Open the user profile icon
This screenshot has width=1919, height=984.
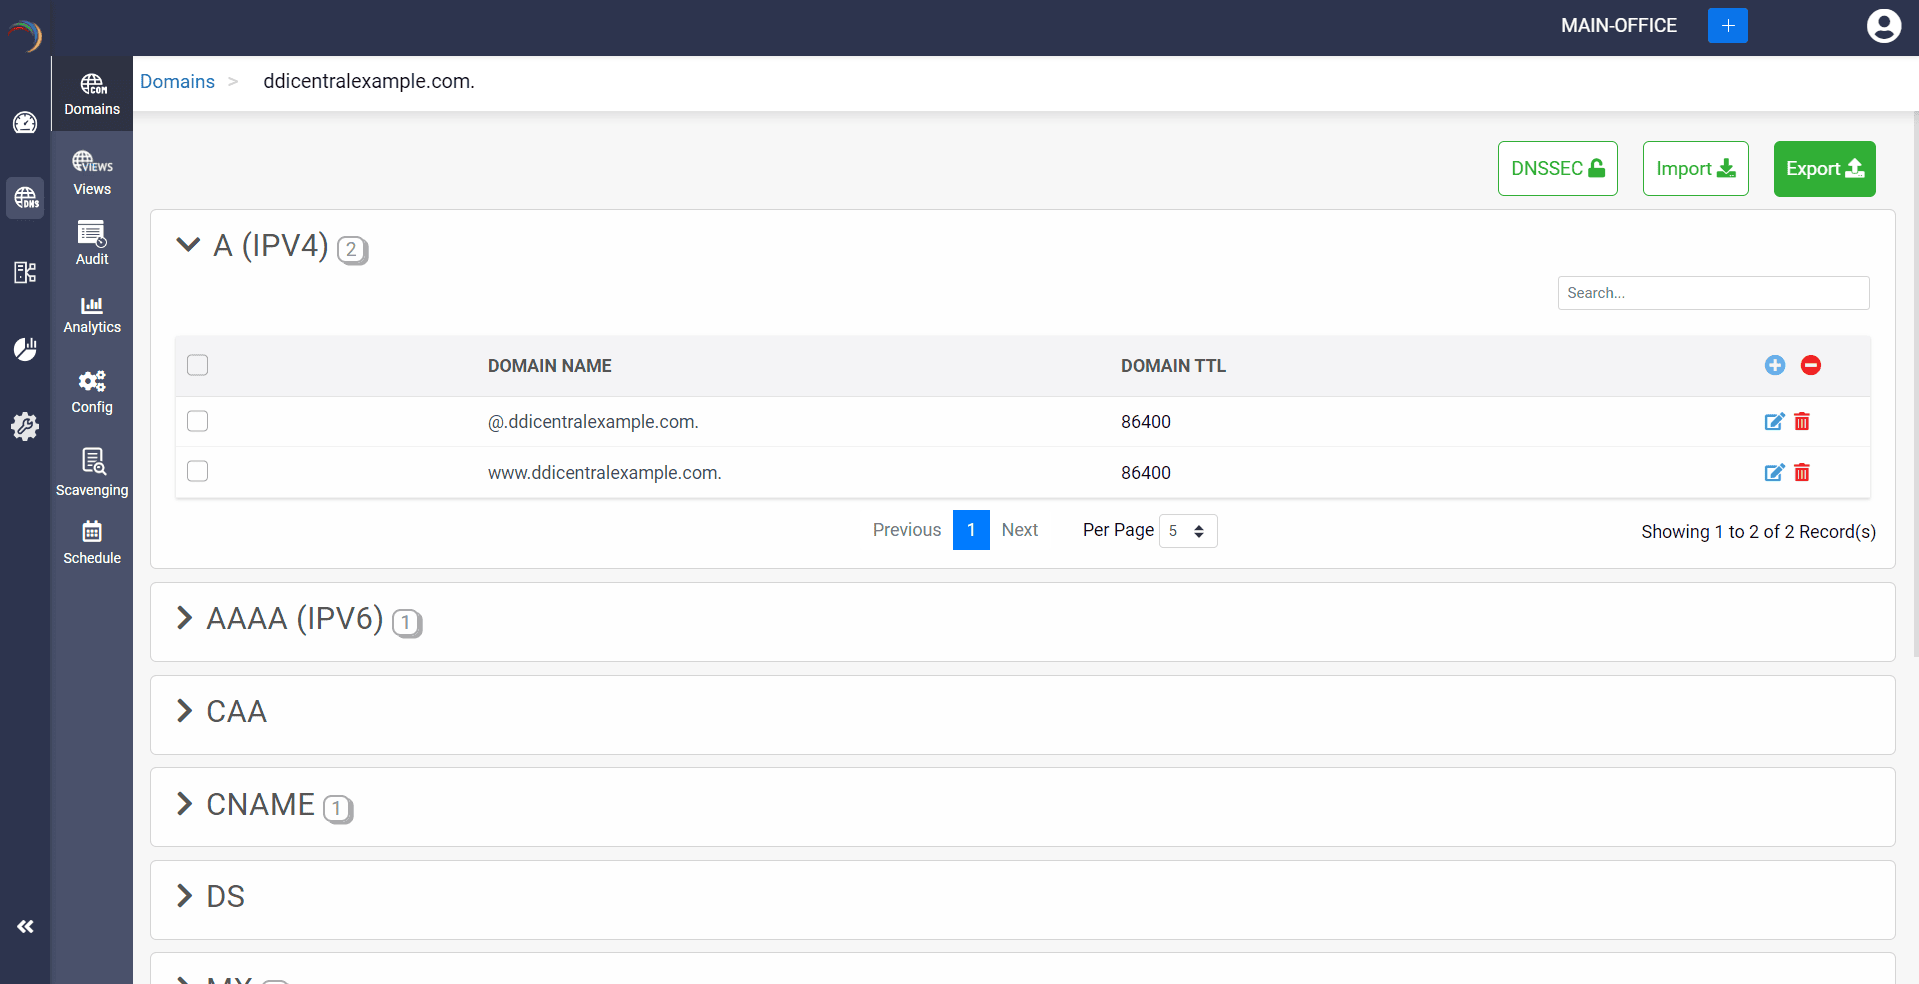(1883, 26)
